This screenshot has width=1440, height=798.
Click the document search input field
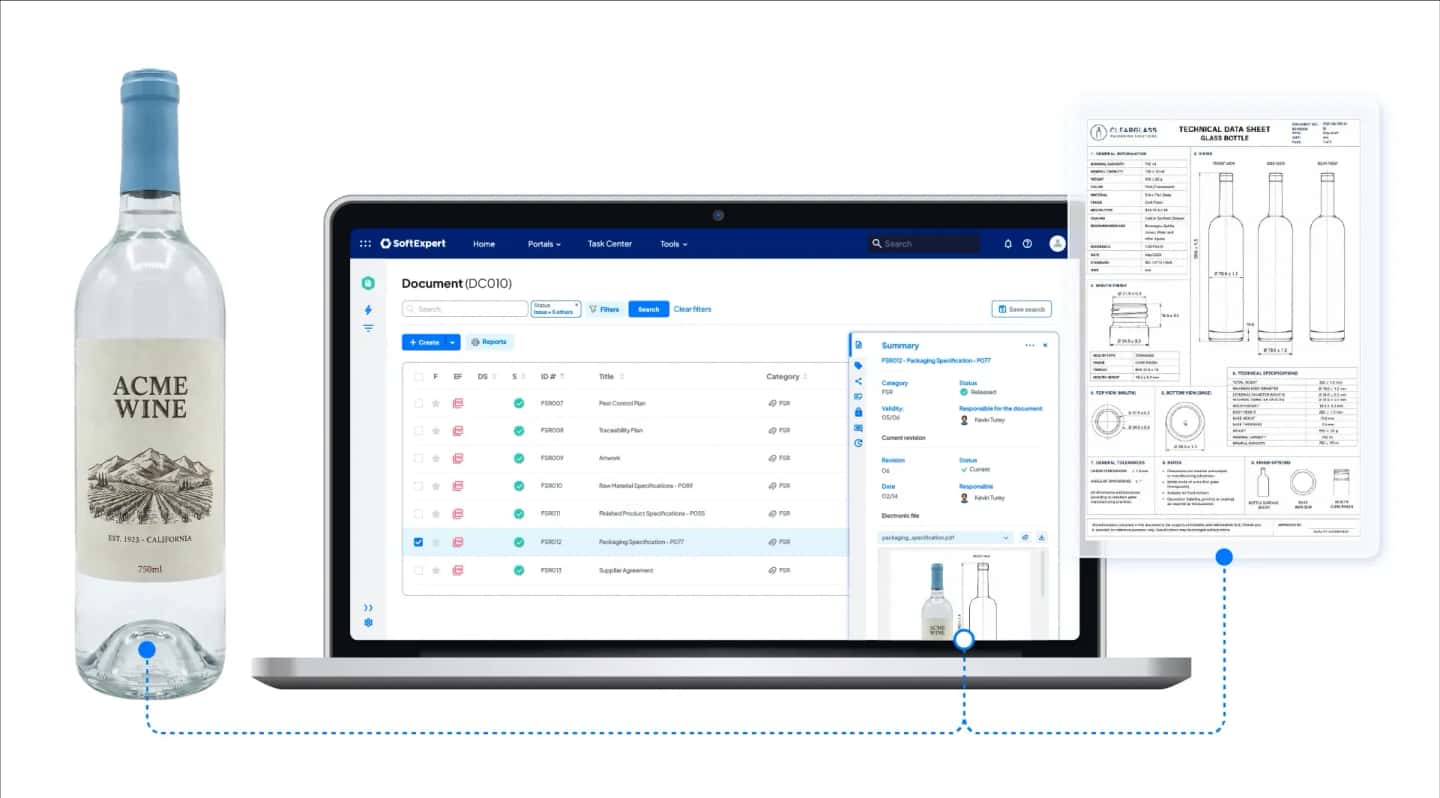(465, 309)
